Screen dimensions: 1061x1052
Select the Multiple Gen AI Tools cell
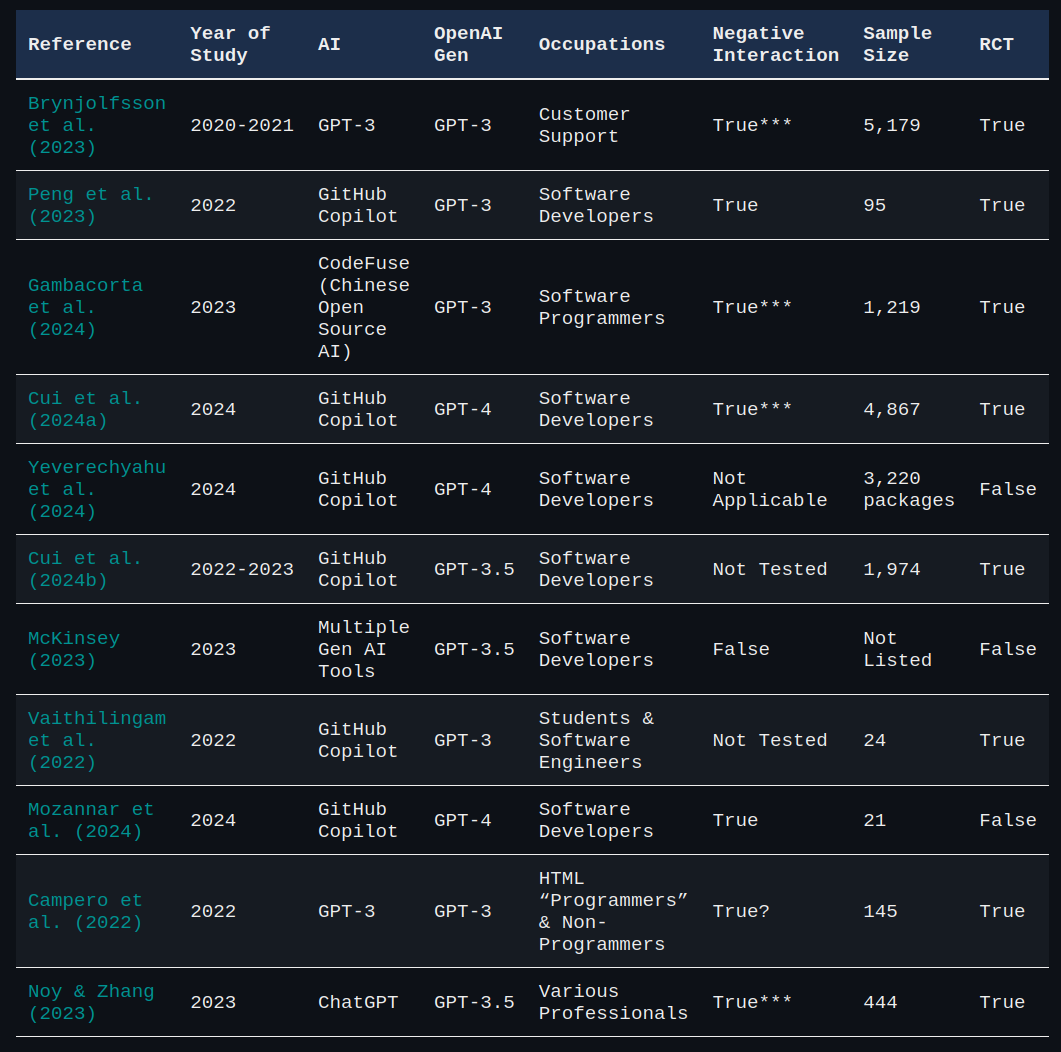[x=363, y=649]
